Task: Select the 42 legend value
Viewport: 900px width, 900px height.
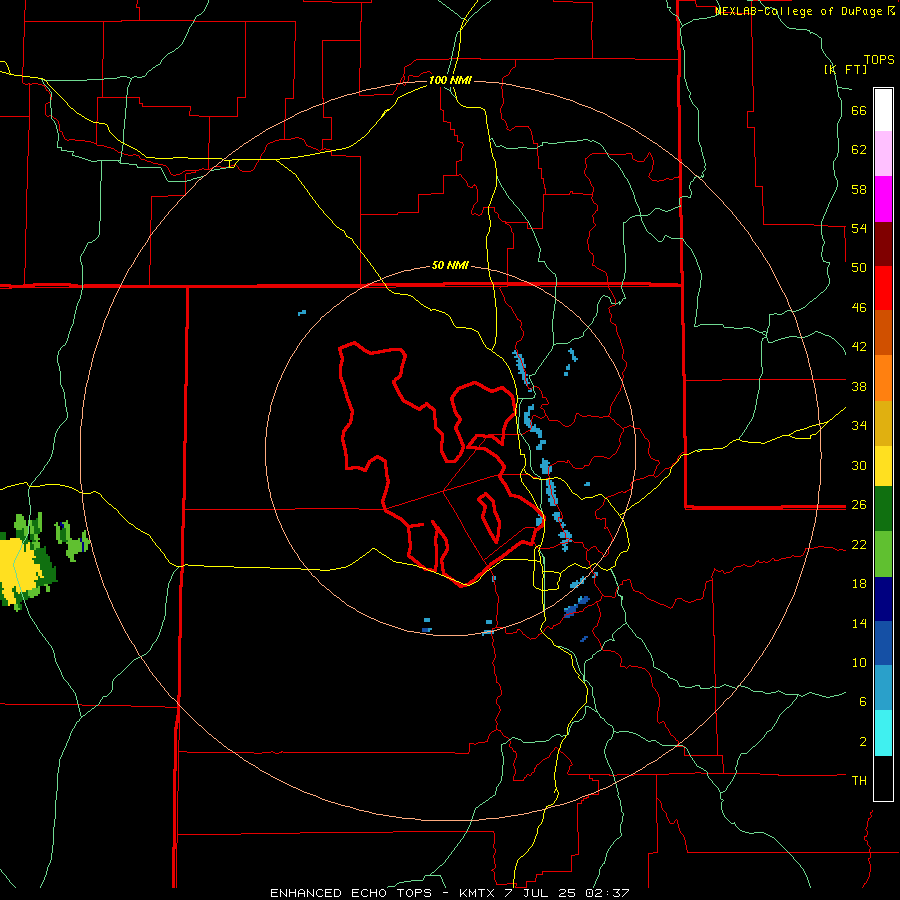Action: [x=859, y=347]
